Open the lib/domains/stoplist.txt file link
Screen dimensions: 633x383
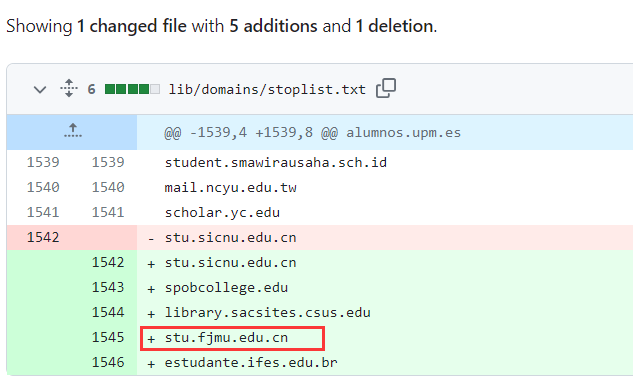click(267, 89)
